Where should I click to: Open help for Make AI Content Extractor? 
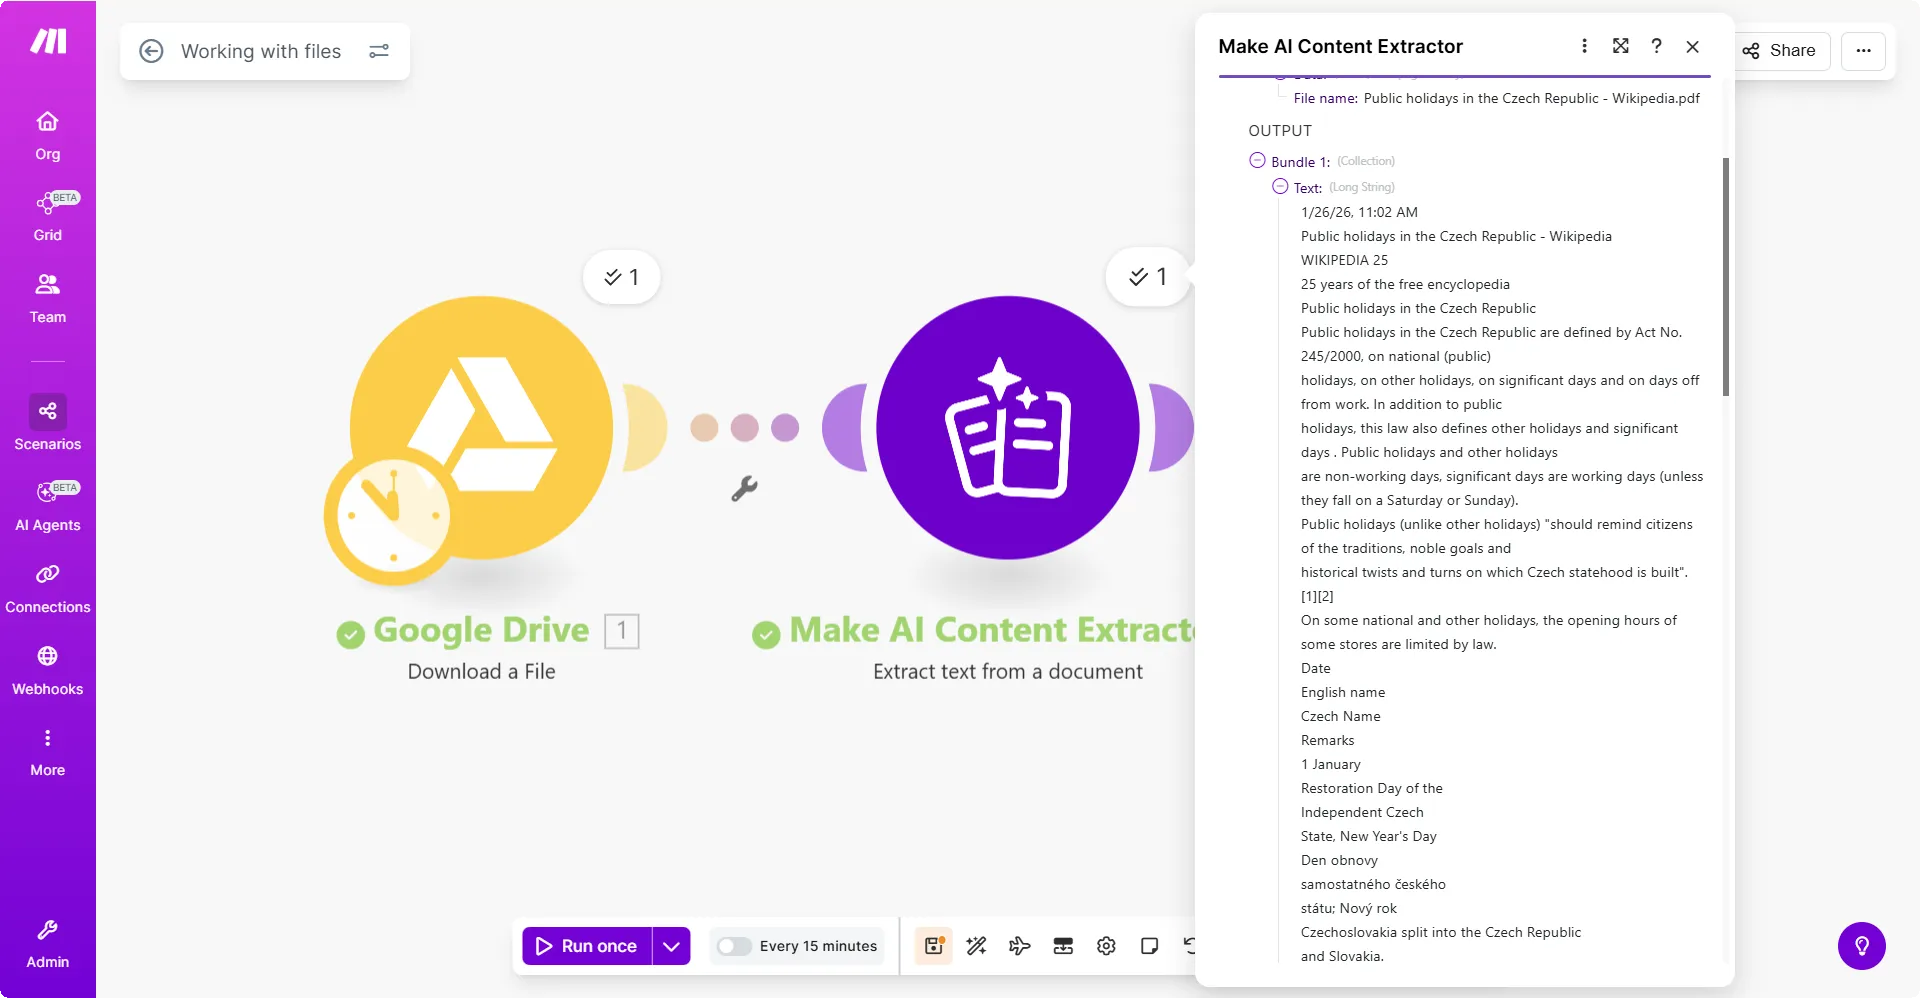coord(1657,46)
